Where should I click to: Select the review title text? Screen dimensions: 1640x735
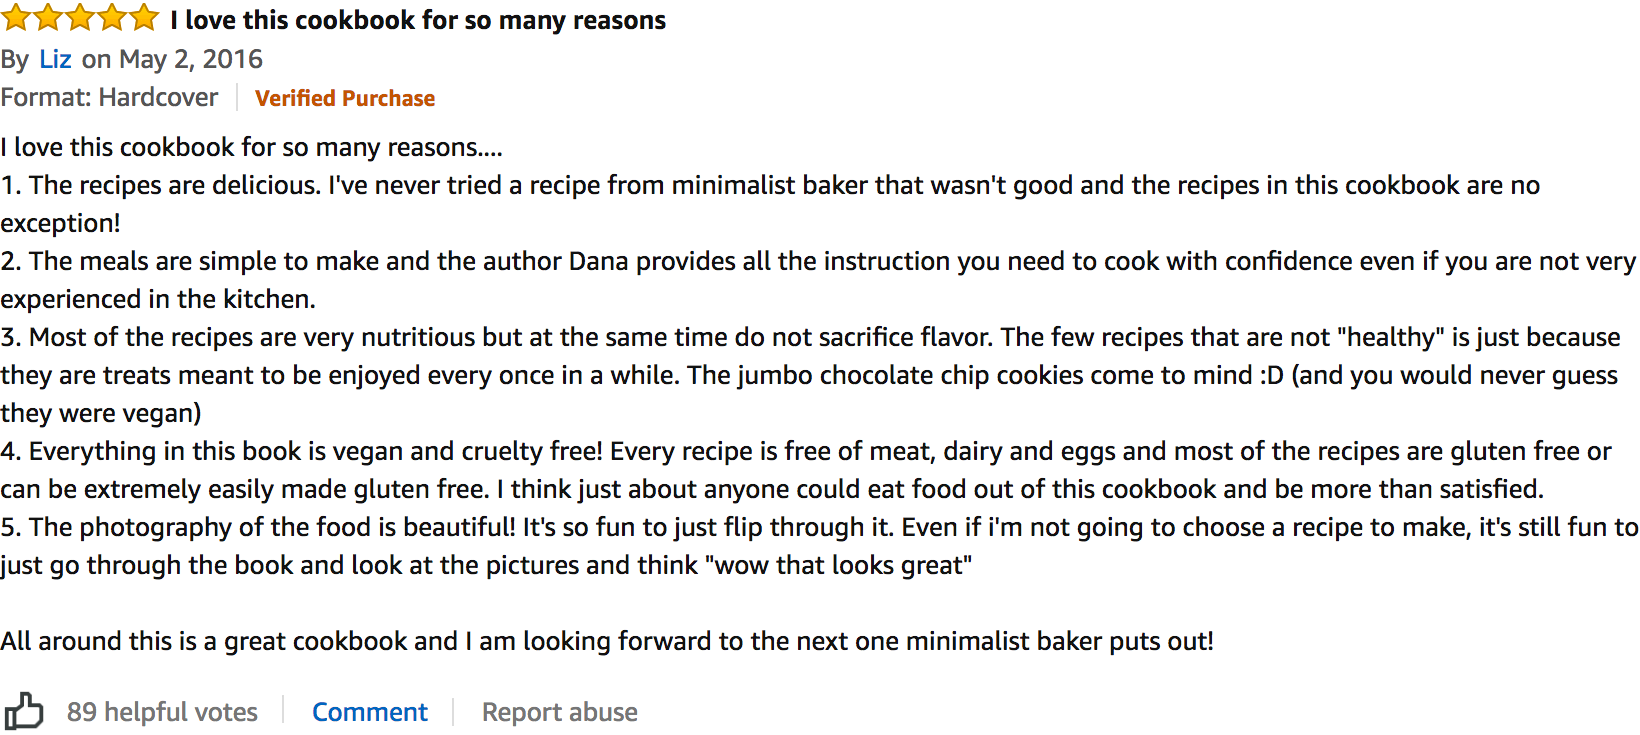[x=420, y=19]
